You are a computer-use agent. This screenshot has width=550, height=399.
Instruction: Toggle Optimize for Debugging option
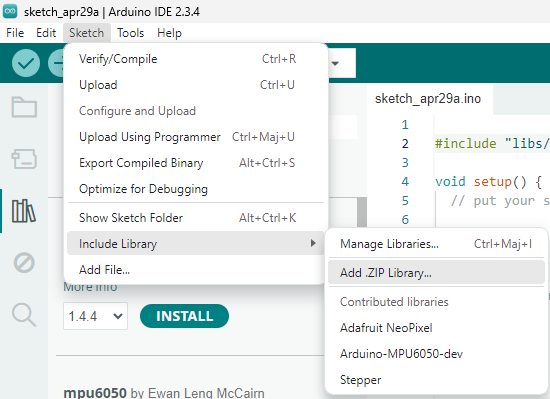pyautogui.click(x=196, y=189)
